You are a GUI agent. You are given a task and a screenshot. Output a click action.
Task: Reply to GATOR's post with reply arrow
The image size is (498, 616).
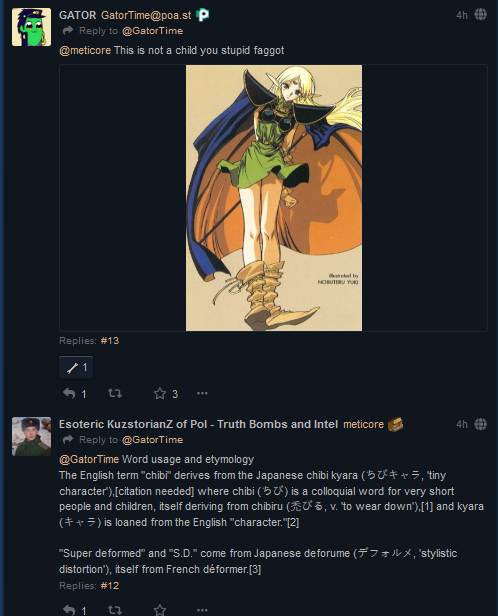(69, 393)
